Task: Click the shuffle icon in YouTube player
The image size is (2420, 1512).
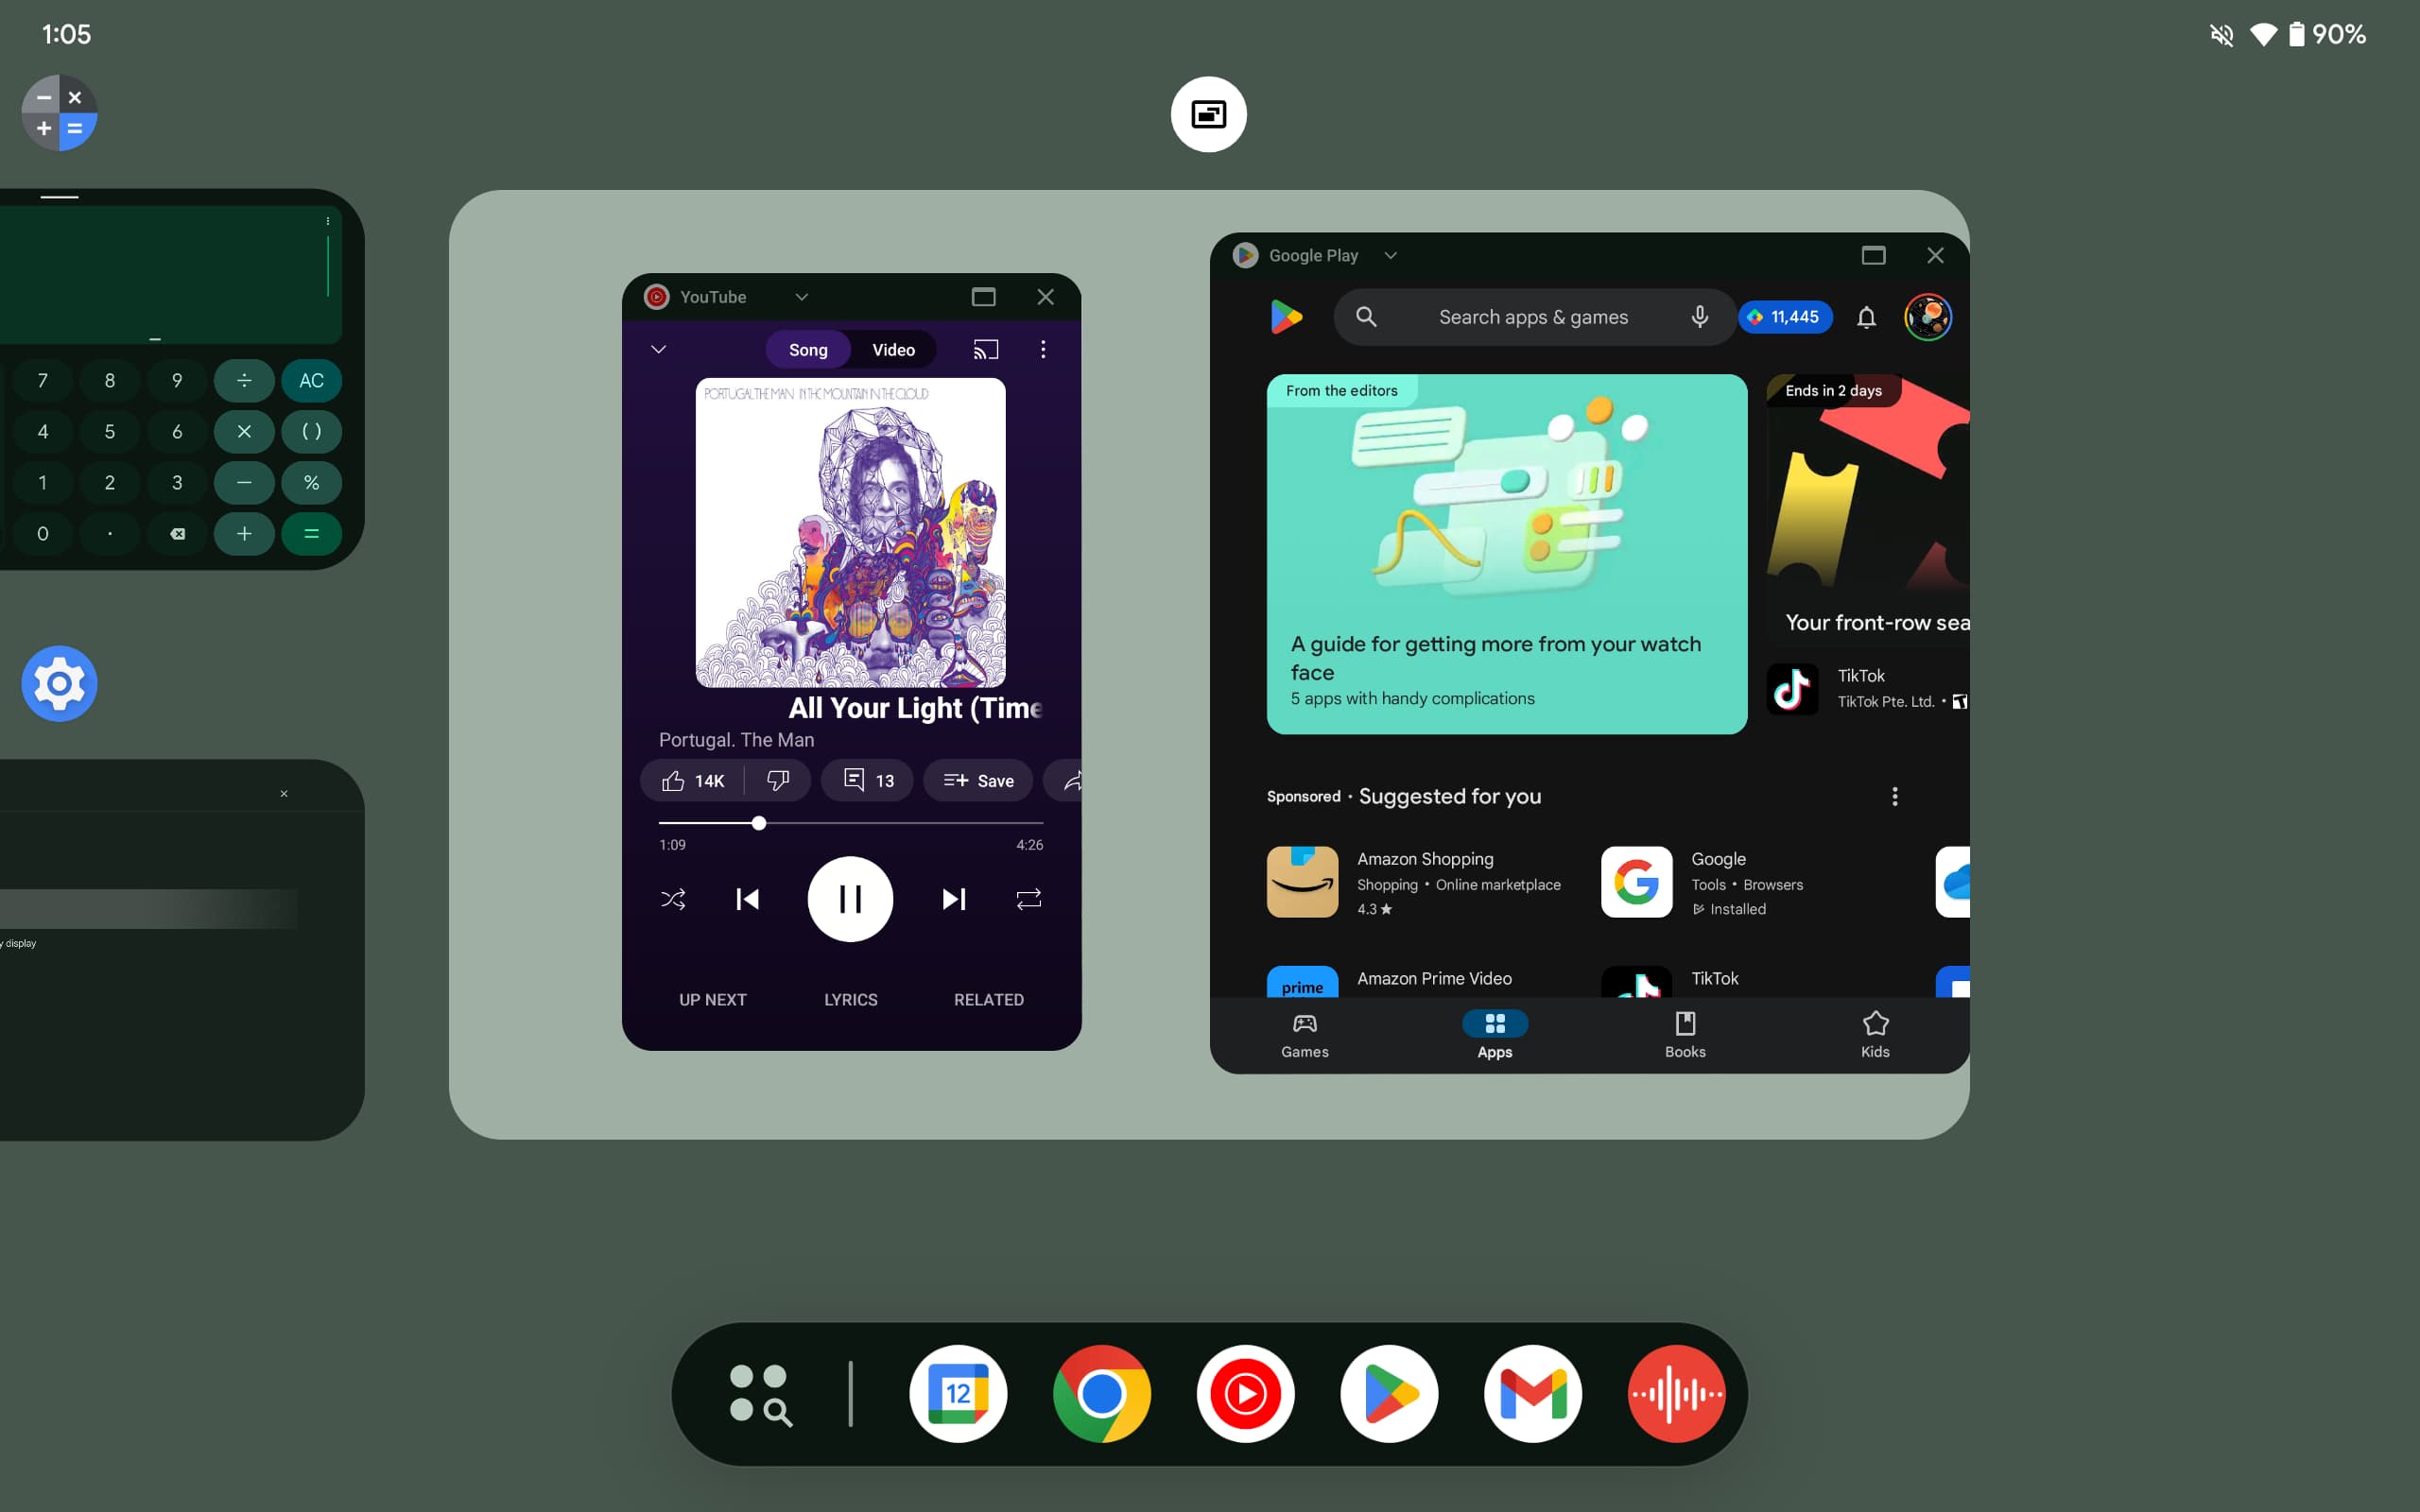Action: [672, 897]
